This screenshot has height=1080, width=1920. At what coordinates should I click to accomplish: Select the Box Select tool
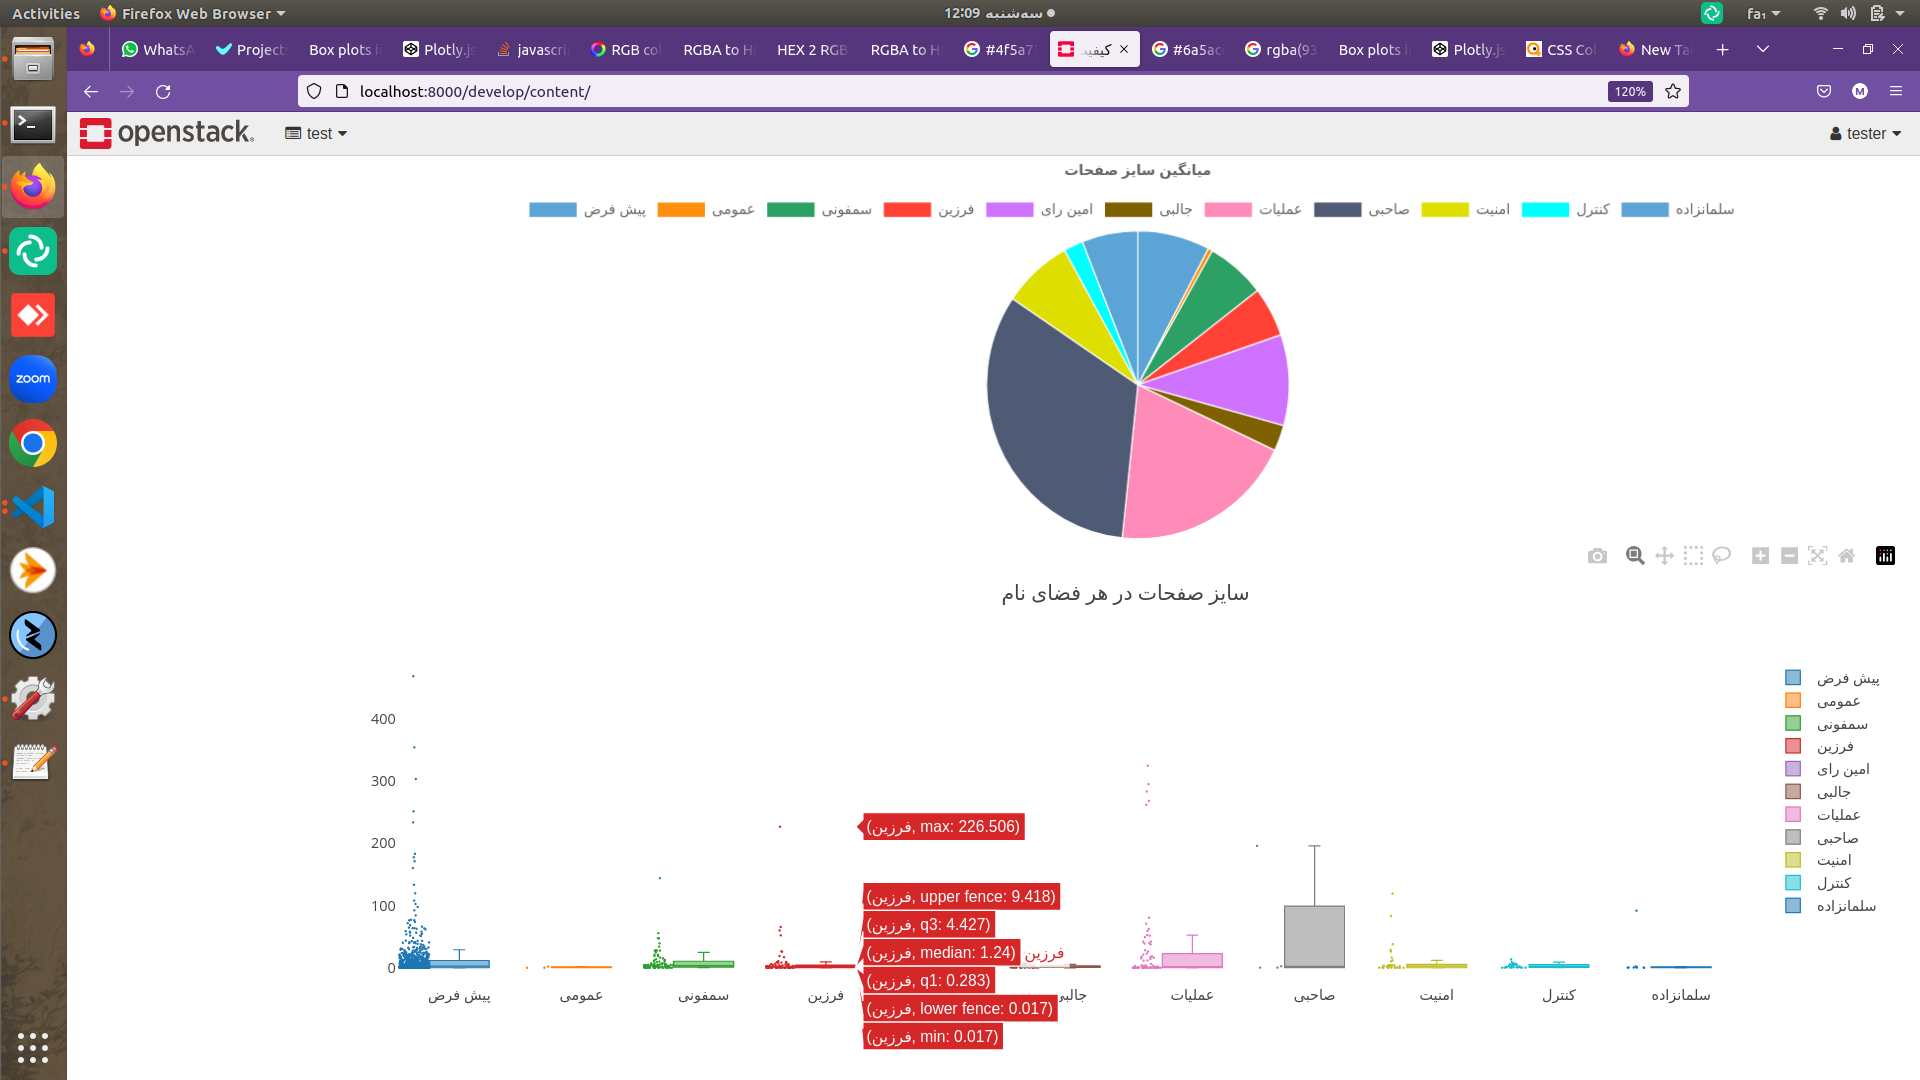pos(1693,556)
